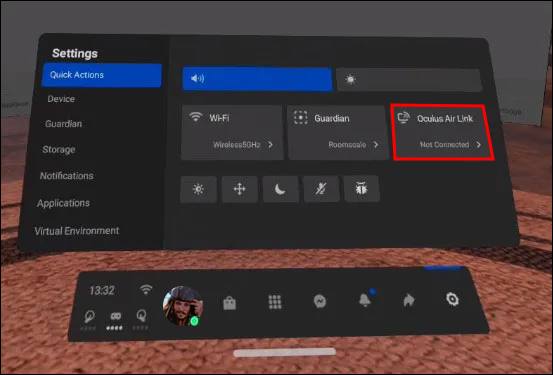Click the Sharing arrow icon in dock

[409, 300]
